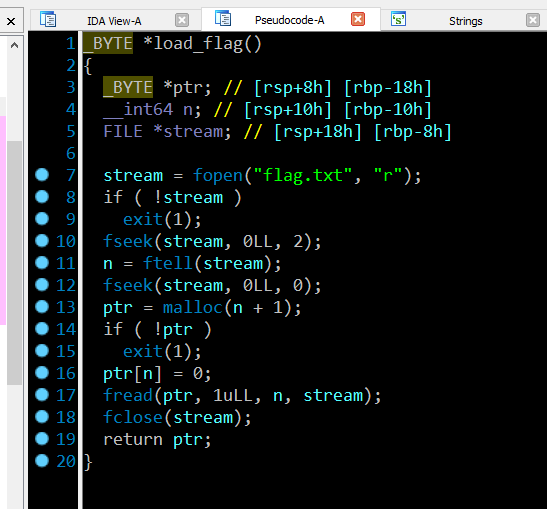
Task: Click the [rbp-18h] comment on line 3
Action: [x=388, y=87]
